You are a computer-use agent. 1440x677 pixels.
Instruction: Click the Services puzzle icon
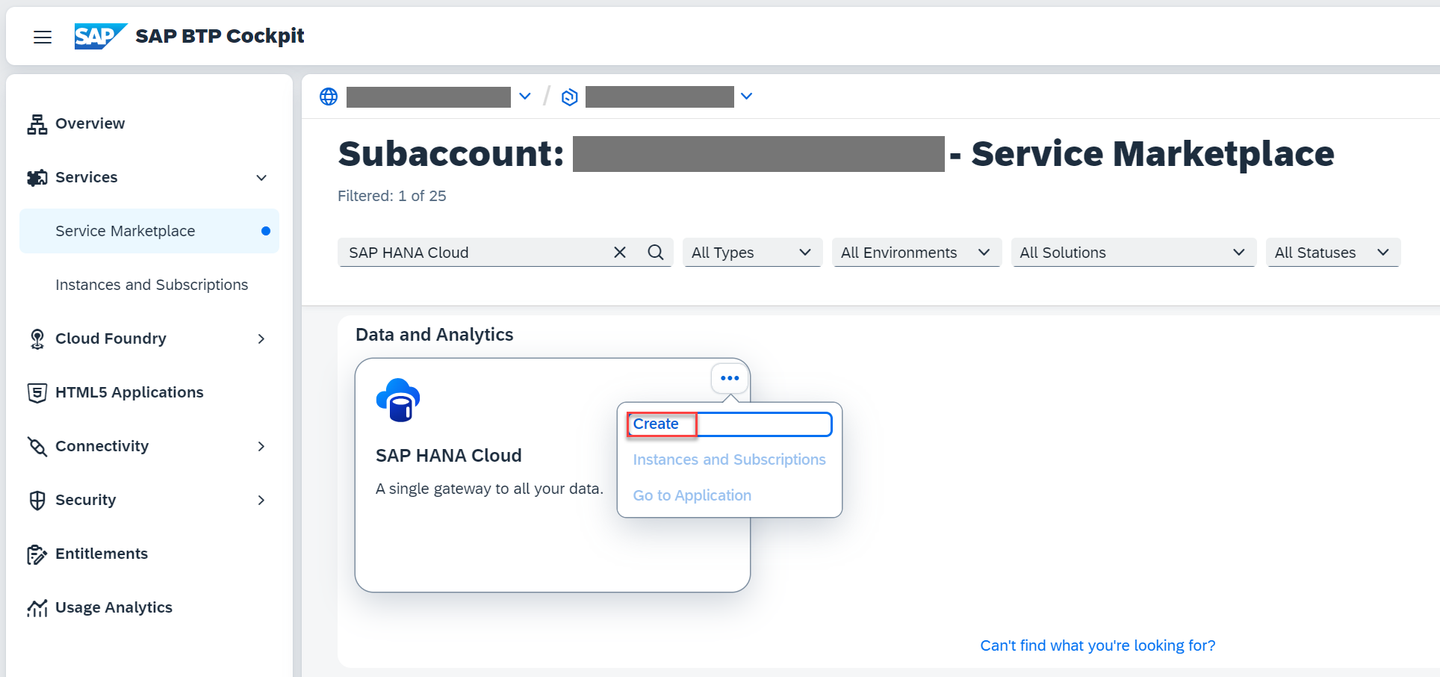(x=37, y=178)
